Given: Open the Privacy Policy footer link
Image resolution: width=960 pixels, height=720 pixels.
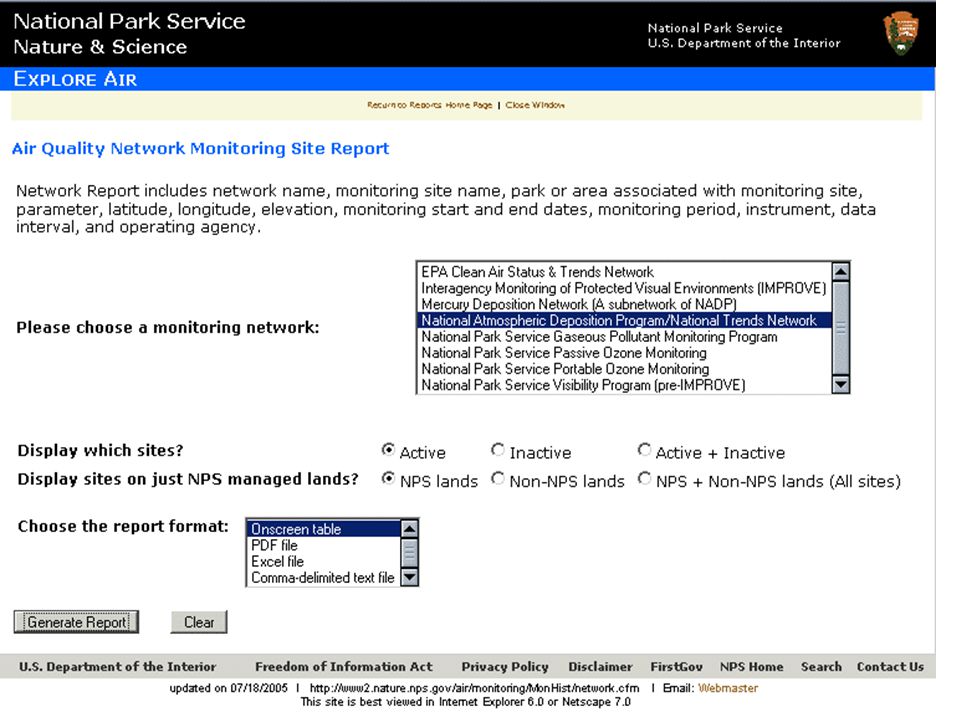Looking at the screenshot, I should [x=505, y=667].
